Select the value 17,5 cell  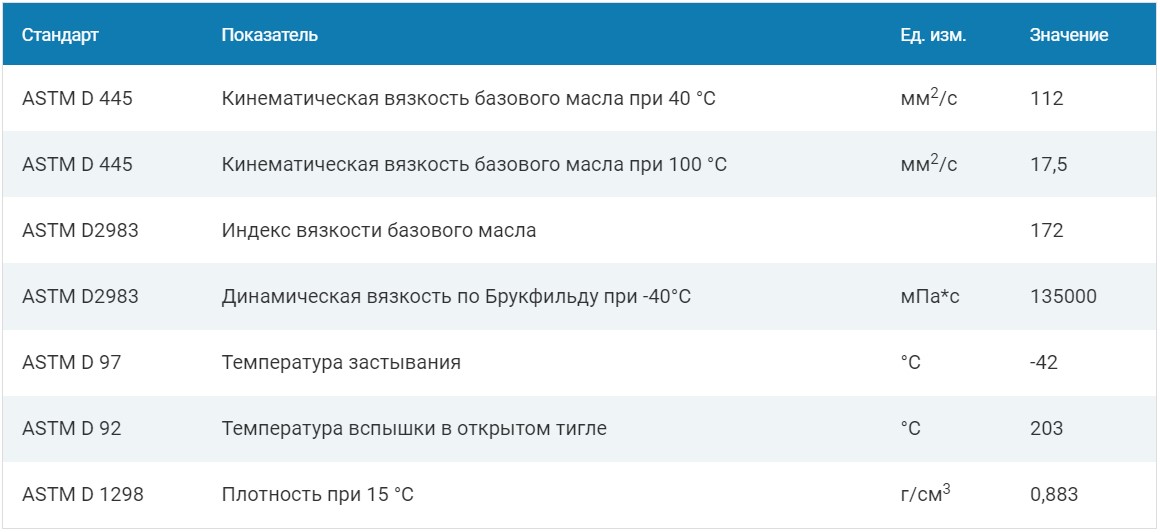point(1048,164)
